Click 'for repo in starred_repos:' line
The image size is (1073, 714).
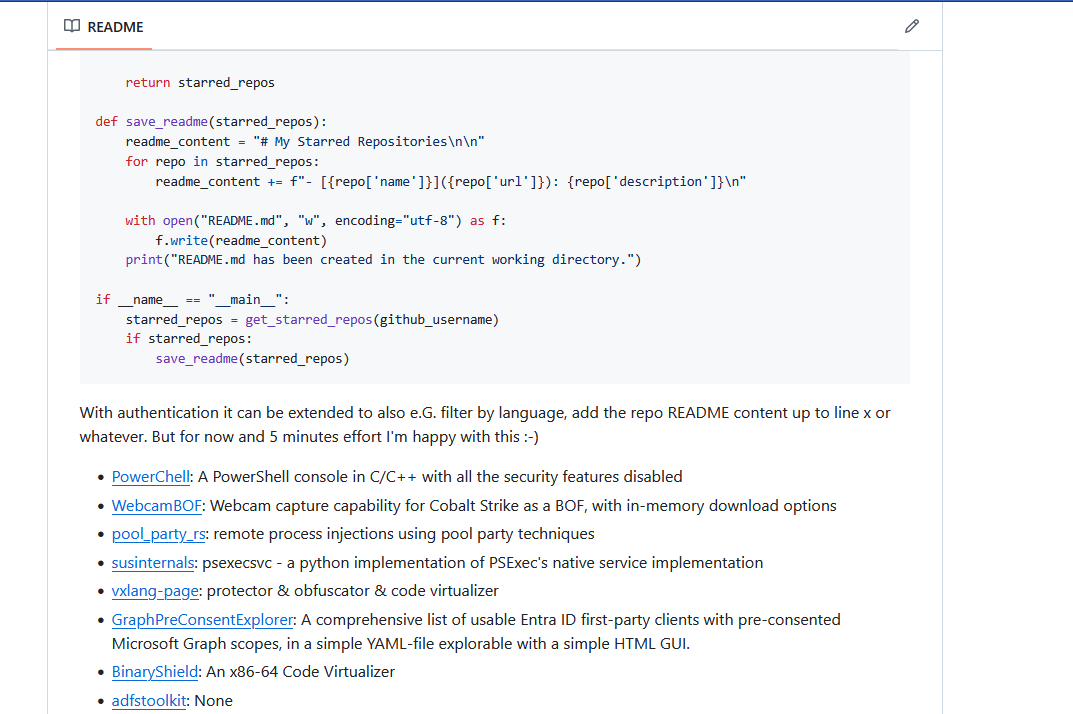point(222,162)
